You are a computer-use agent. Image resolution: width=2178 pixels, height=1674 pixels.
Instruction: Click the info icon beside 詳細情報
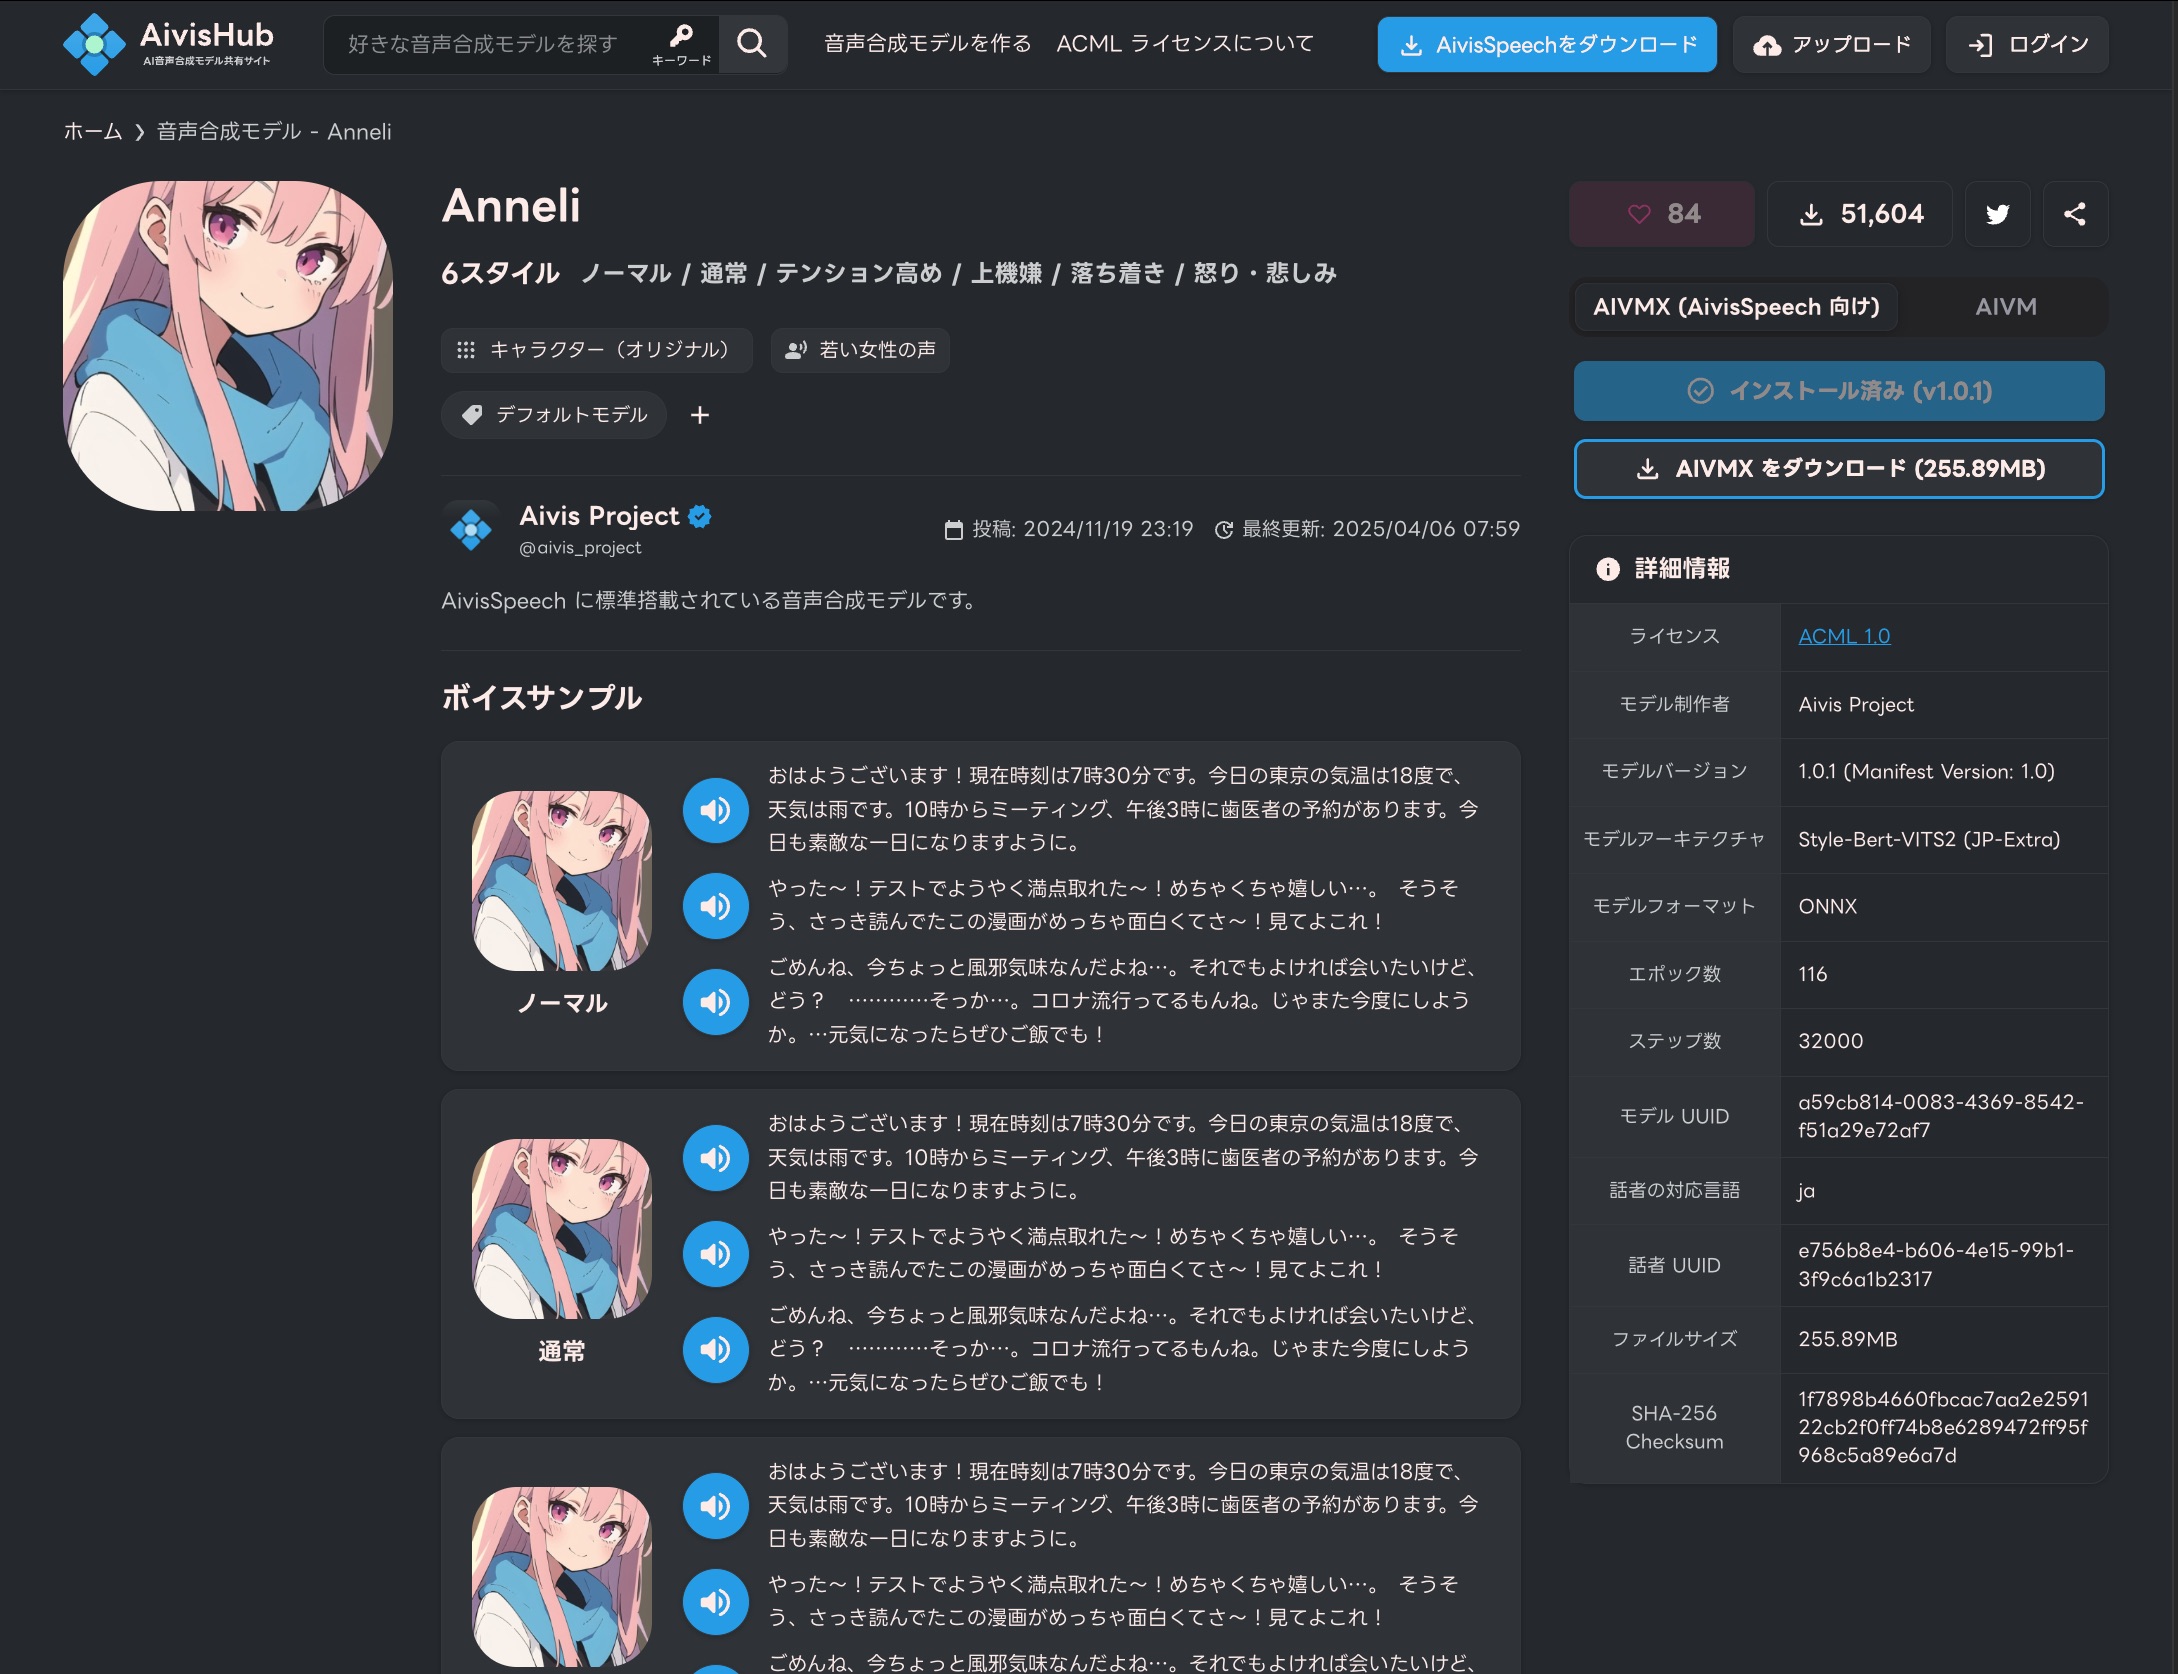click(1608, 569)
